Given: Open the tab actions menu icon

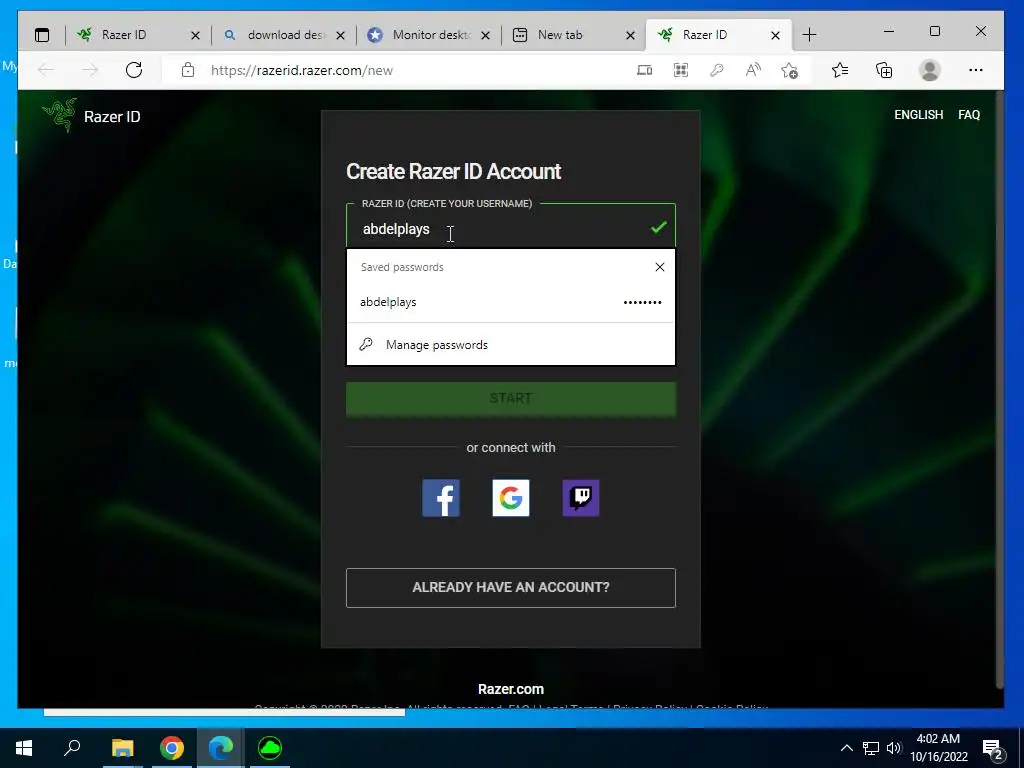Looking at the screenshot, I should point(42,35).
